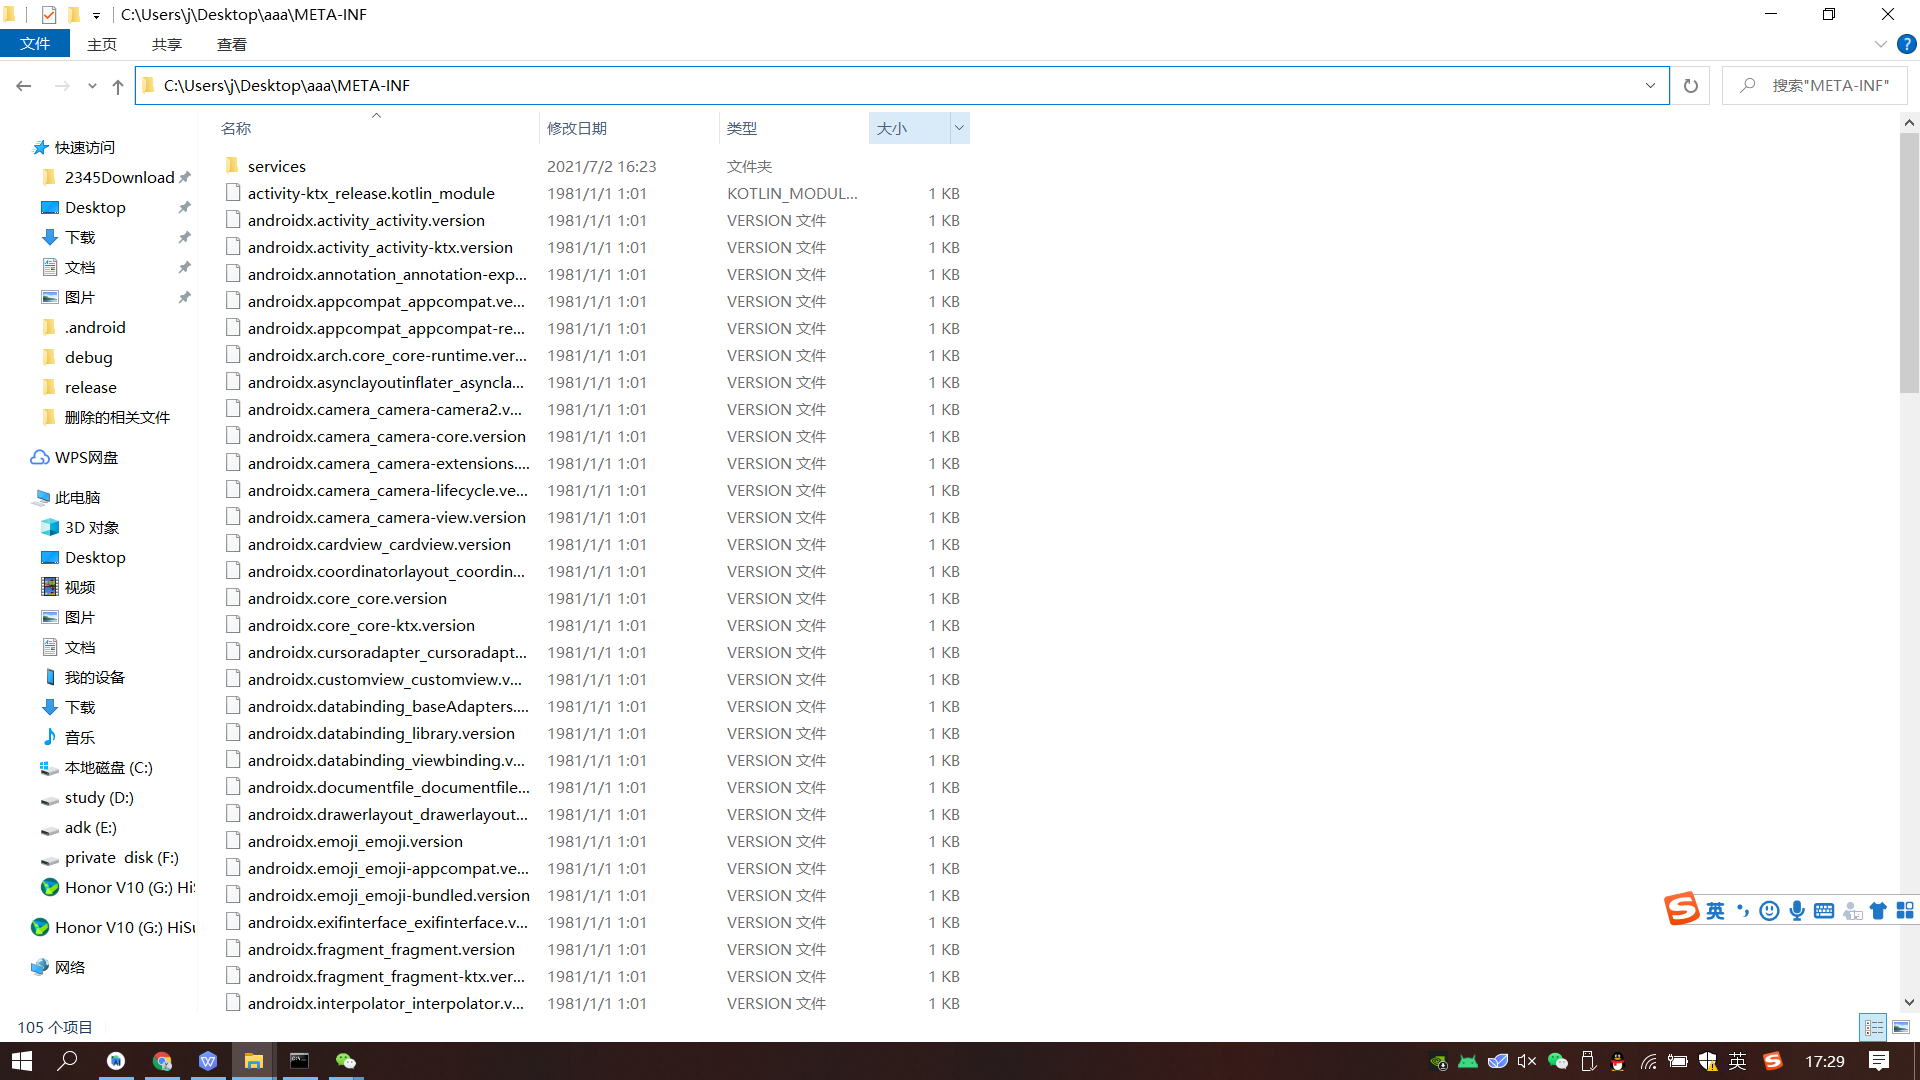Select androidx.cardview_cardview.version file
1920x1080 pixels.
pos(379,544)
